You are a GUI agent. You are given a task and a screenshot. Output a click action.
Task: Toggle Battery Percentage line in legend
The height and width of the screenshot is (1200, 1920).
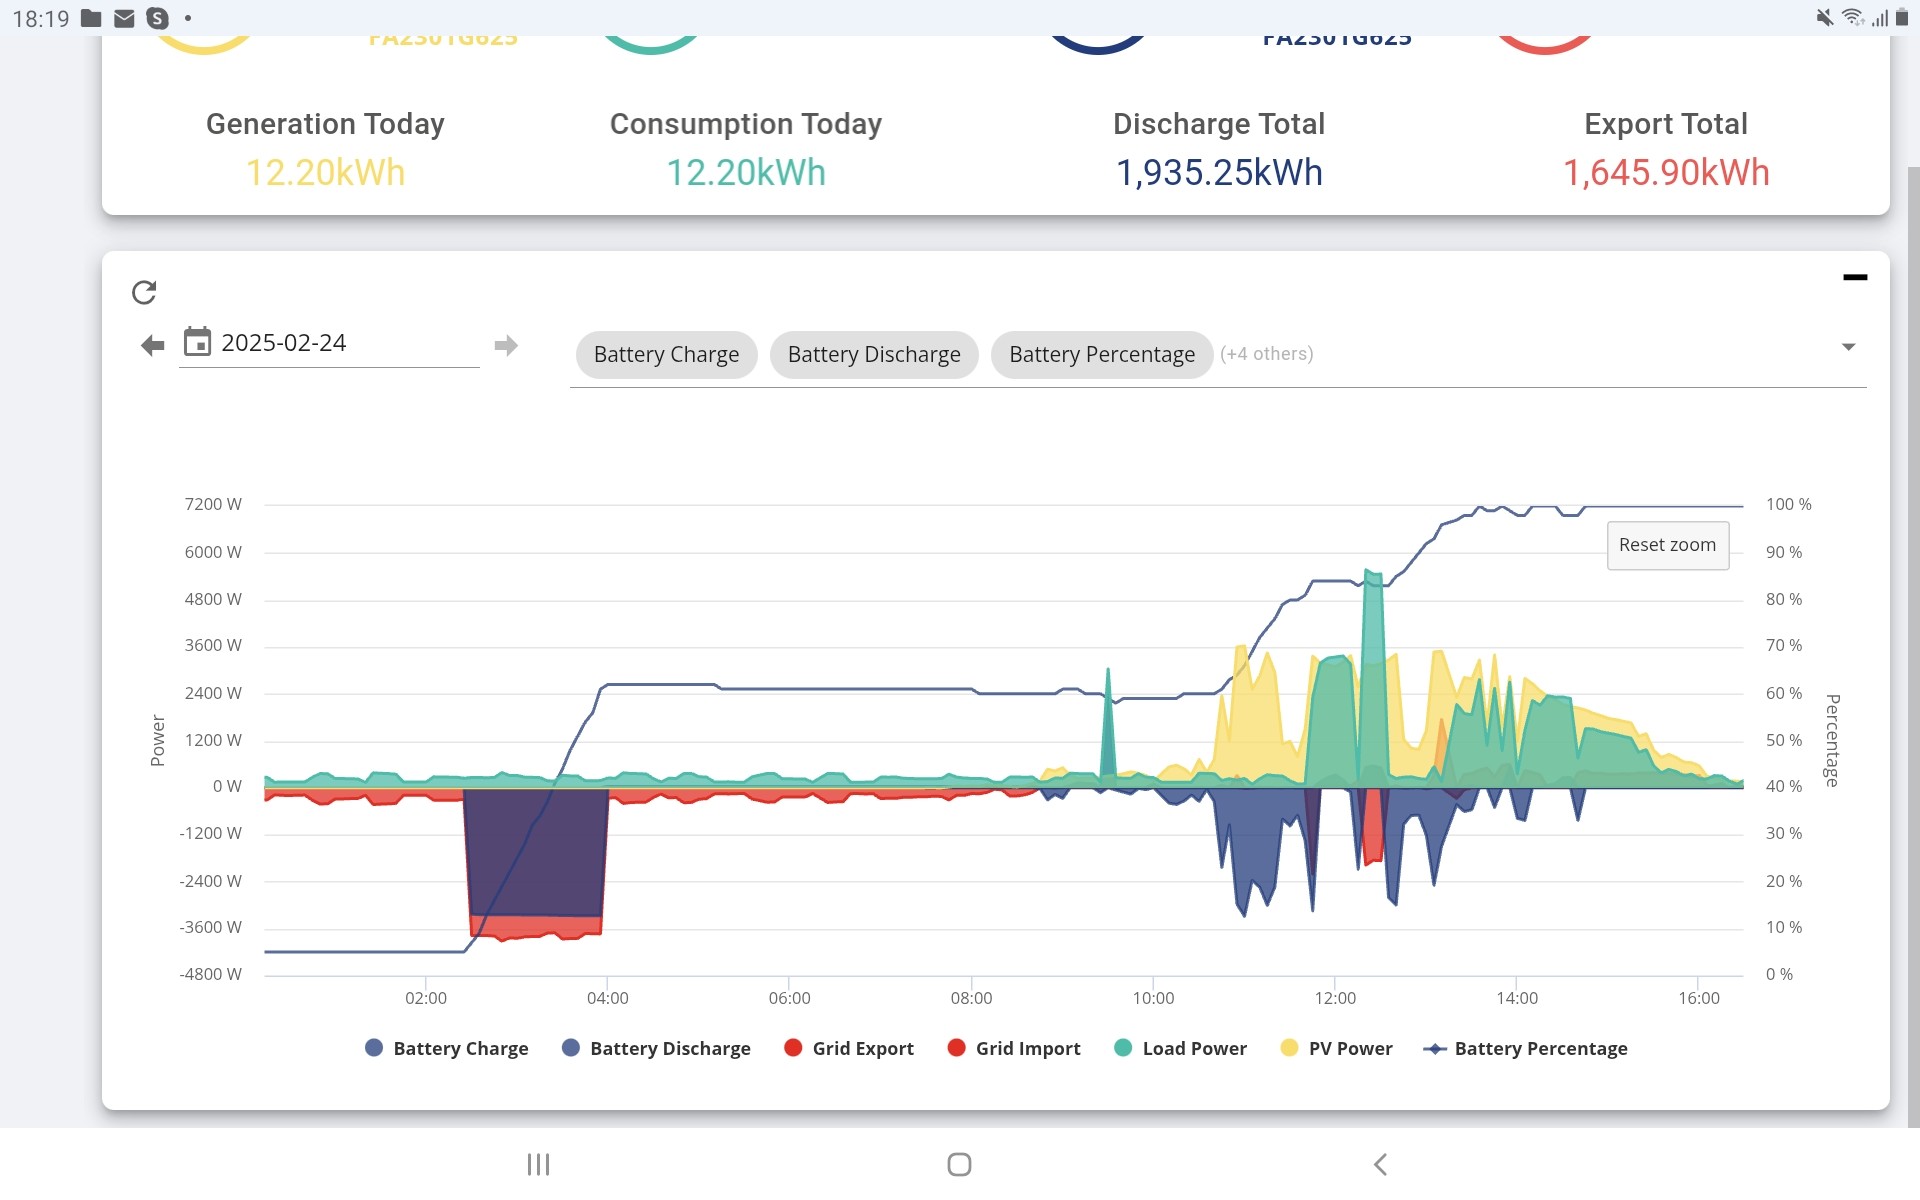[1525, 1048]
